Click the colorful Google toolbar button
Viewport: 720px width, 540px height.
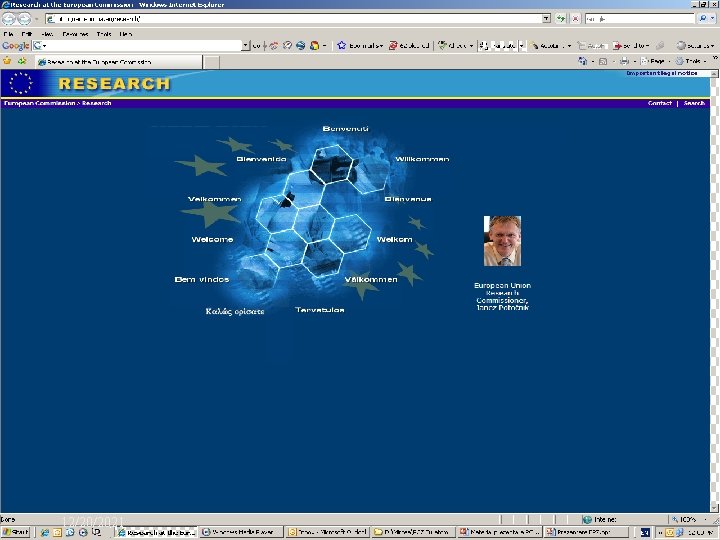[315, 45]
